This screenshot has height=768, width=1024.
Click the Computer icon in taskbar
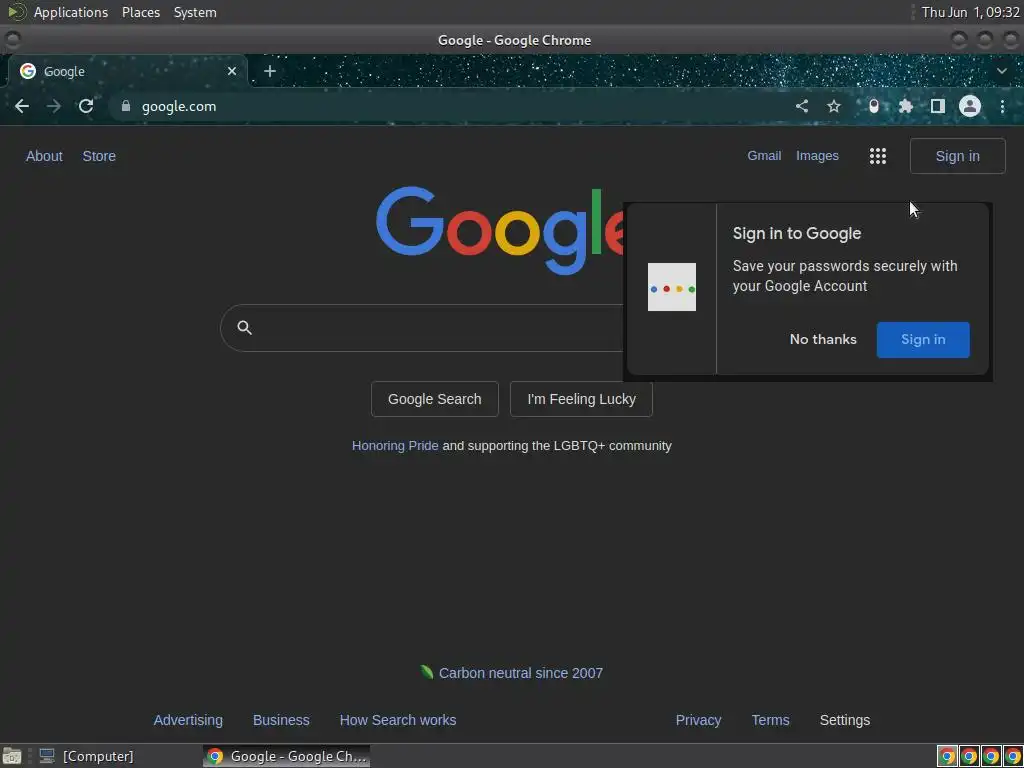pos(46,756)
